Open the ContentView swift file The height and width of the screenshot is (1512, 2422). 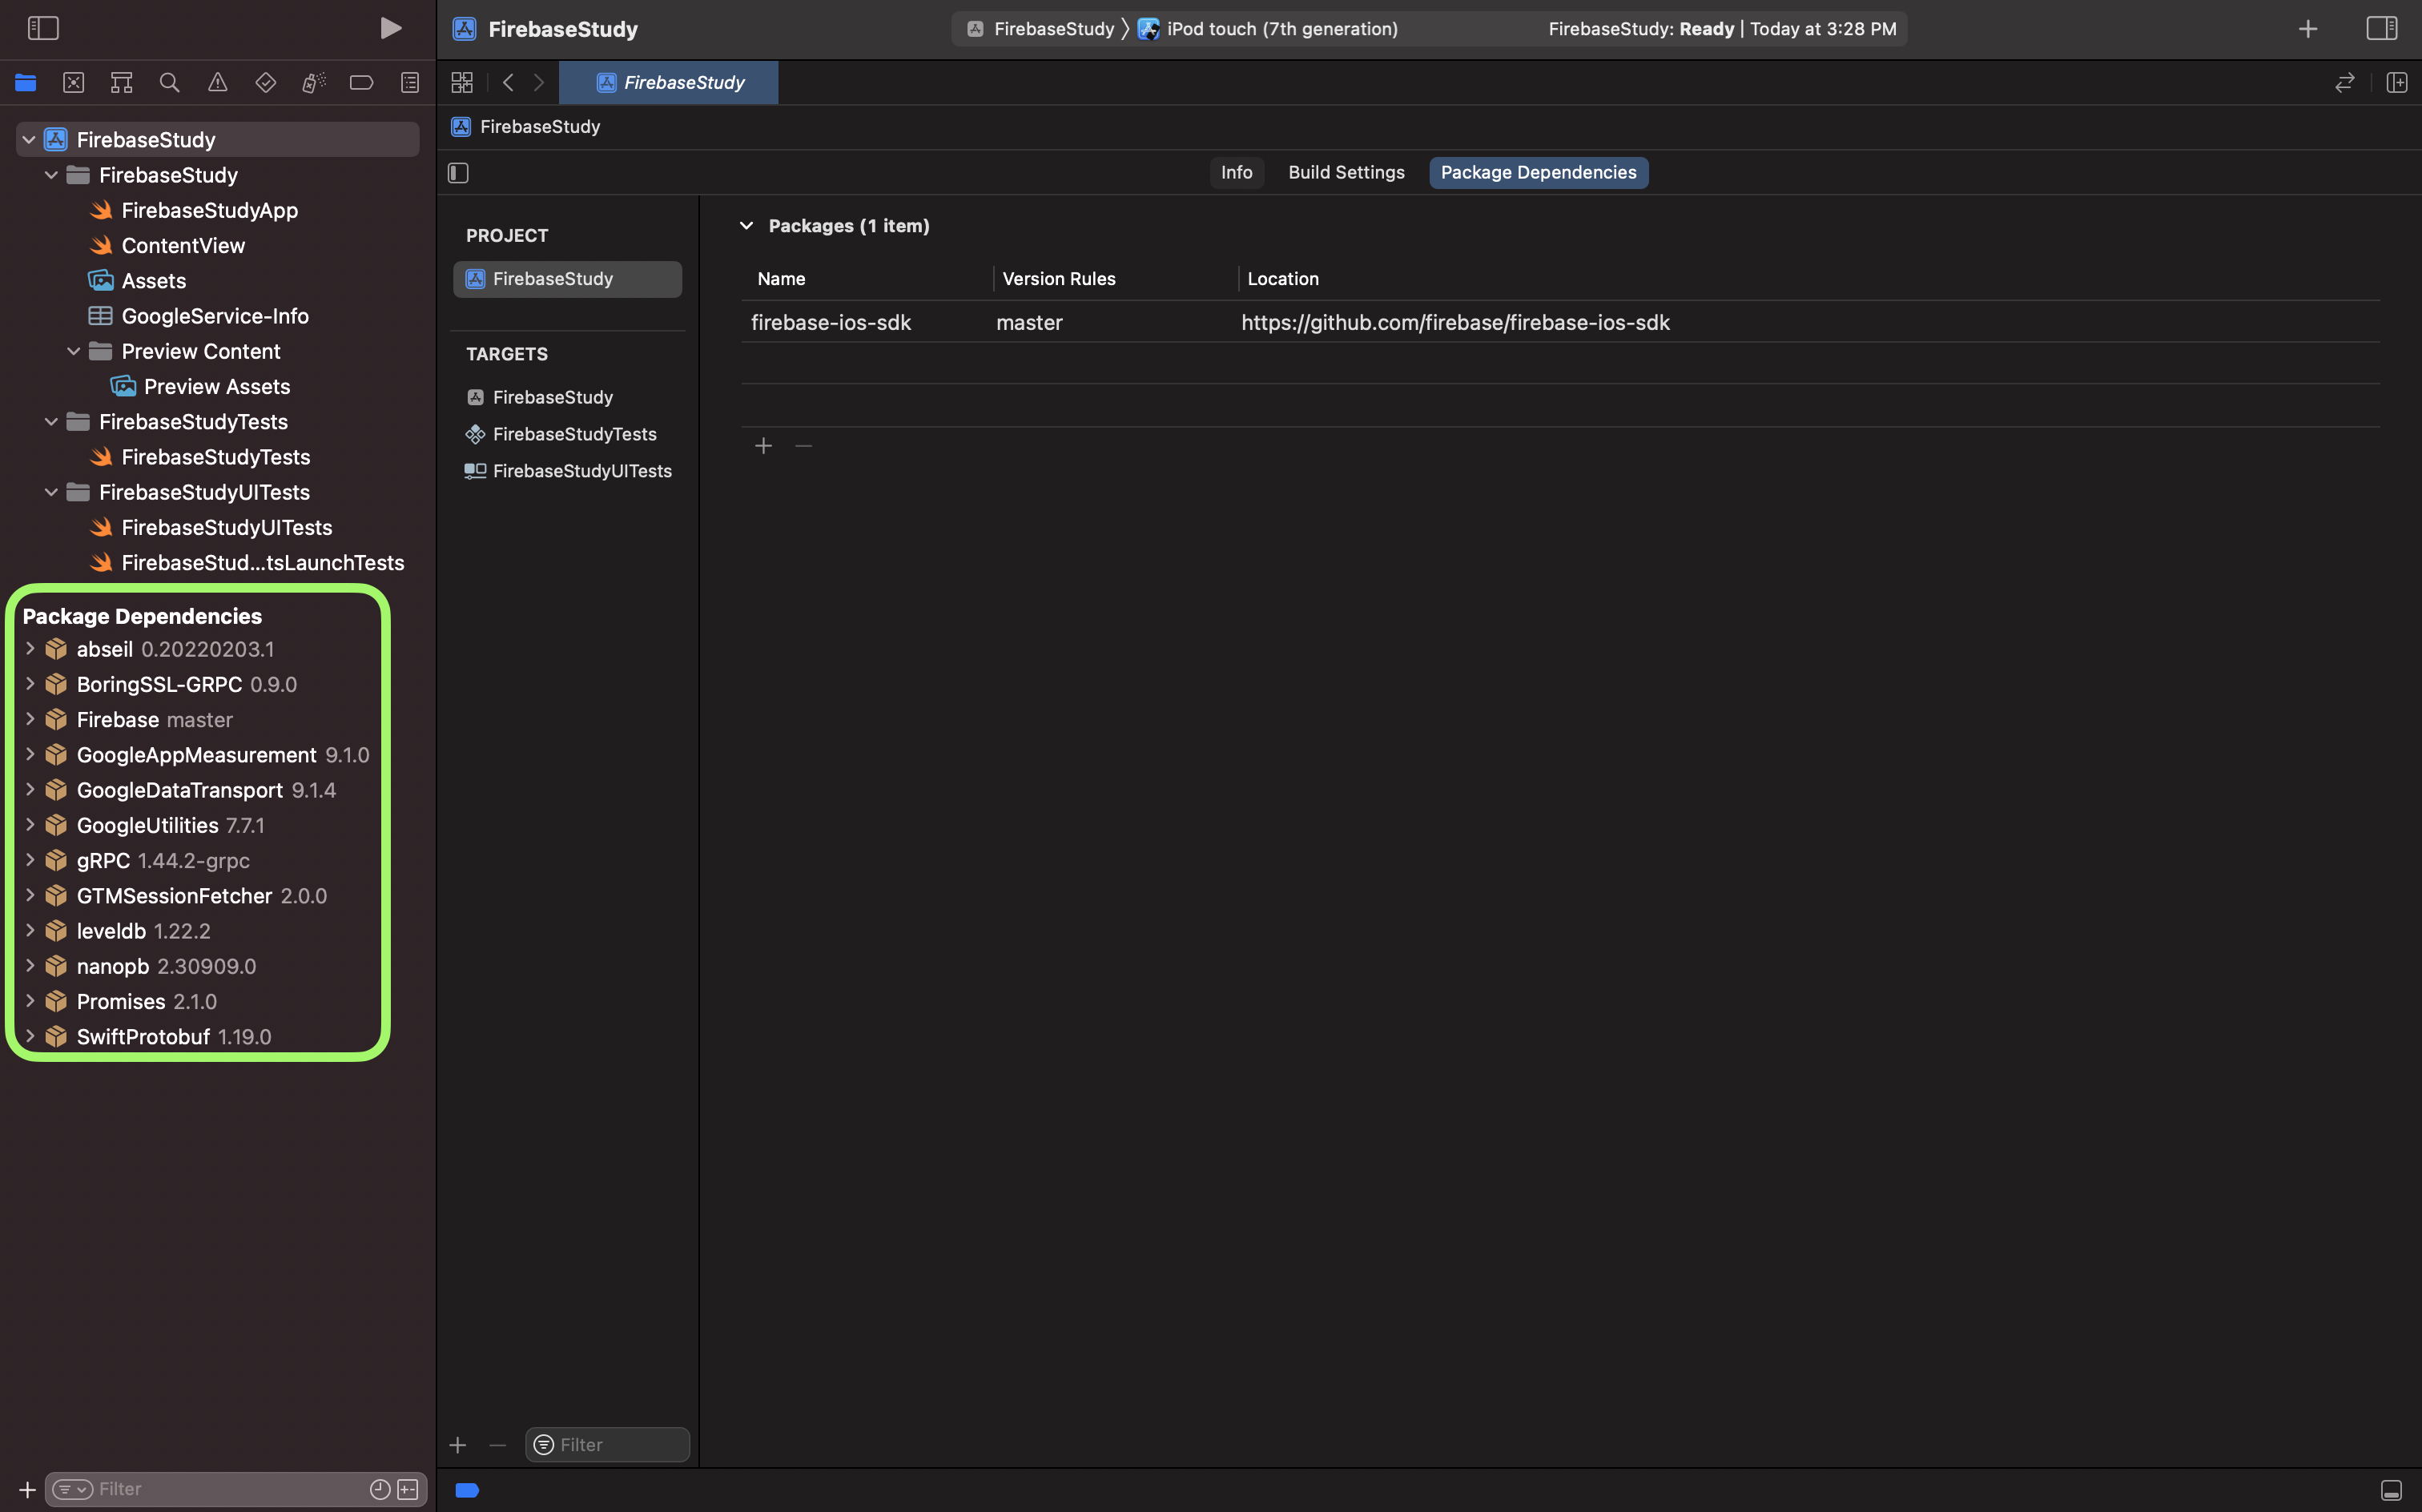pos(183,245)
